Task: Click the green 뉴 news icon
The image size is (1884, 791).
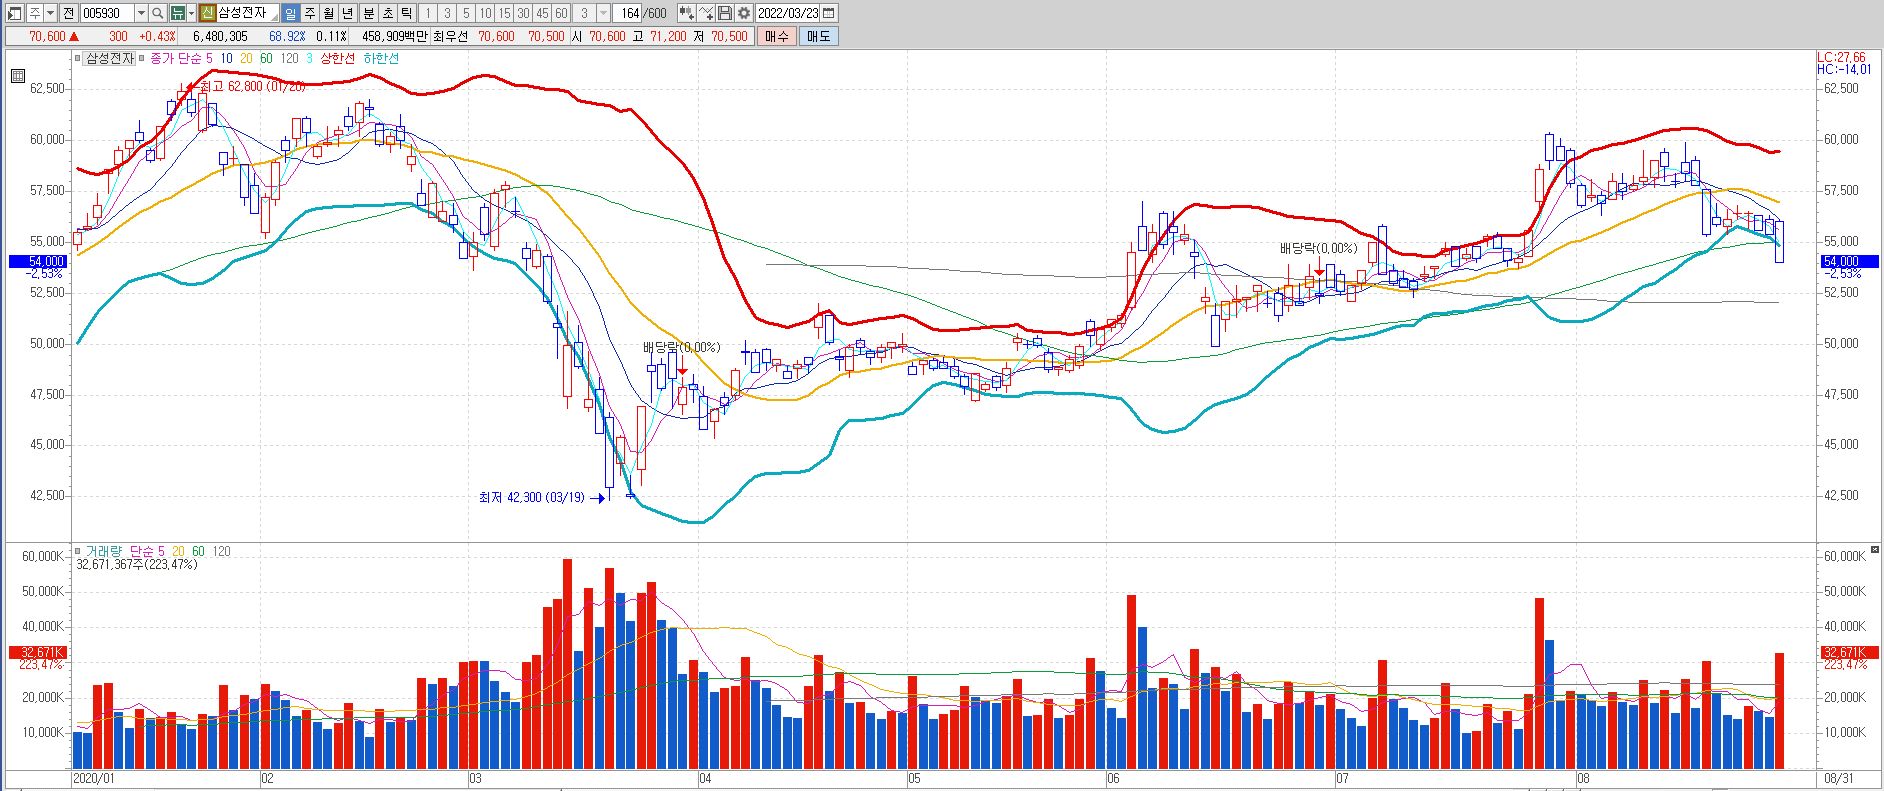Action: (177, 13)
